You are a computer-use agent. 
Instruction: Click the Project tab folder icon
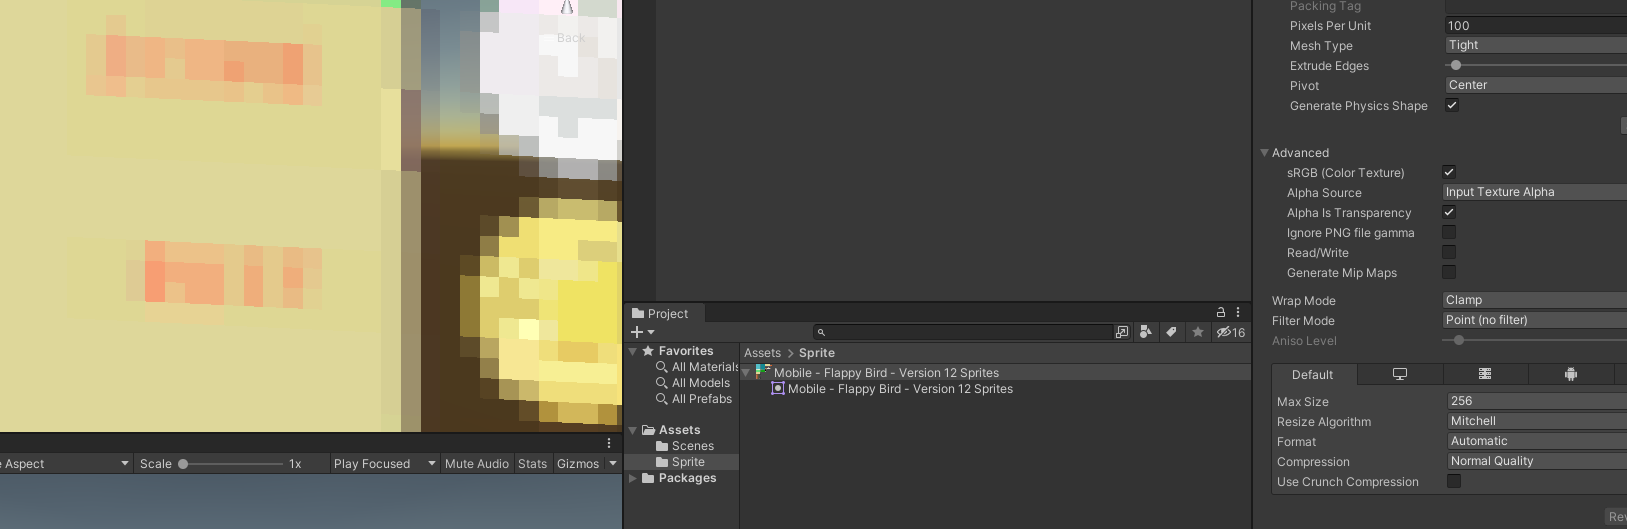pos(638,313)
